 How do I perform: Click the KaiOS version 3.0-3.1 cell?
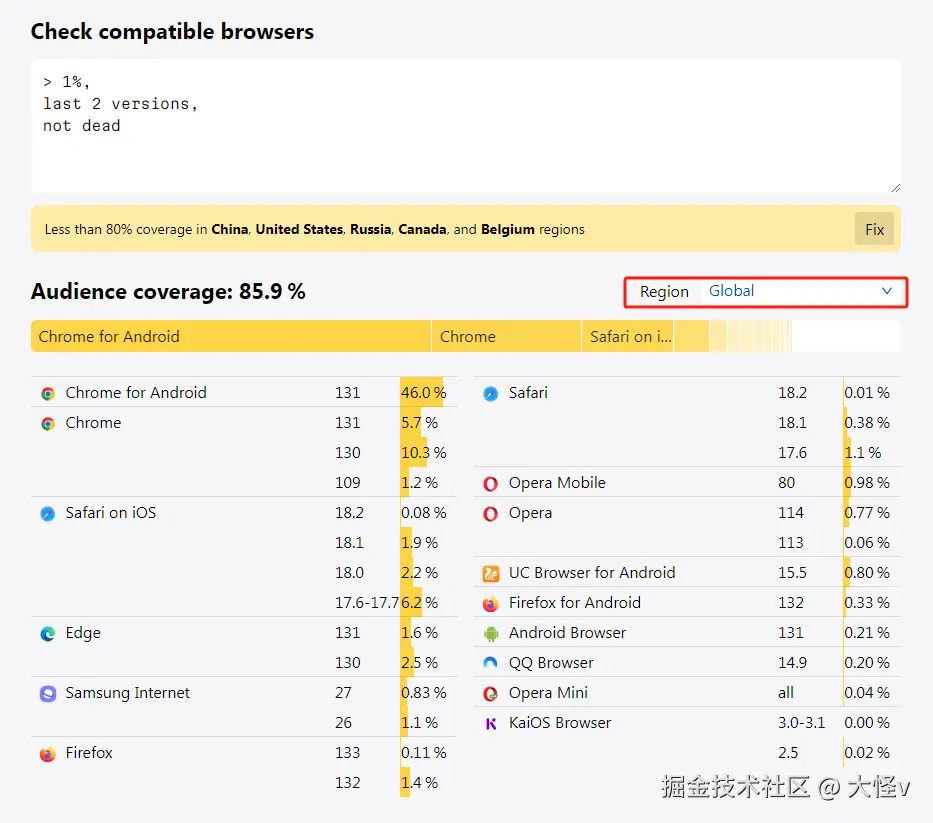click(x=801, y=722)
